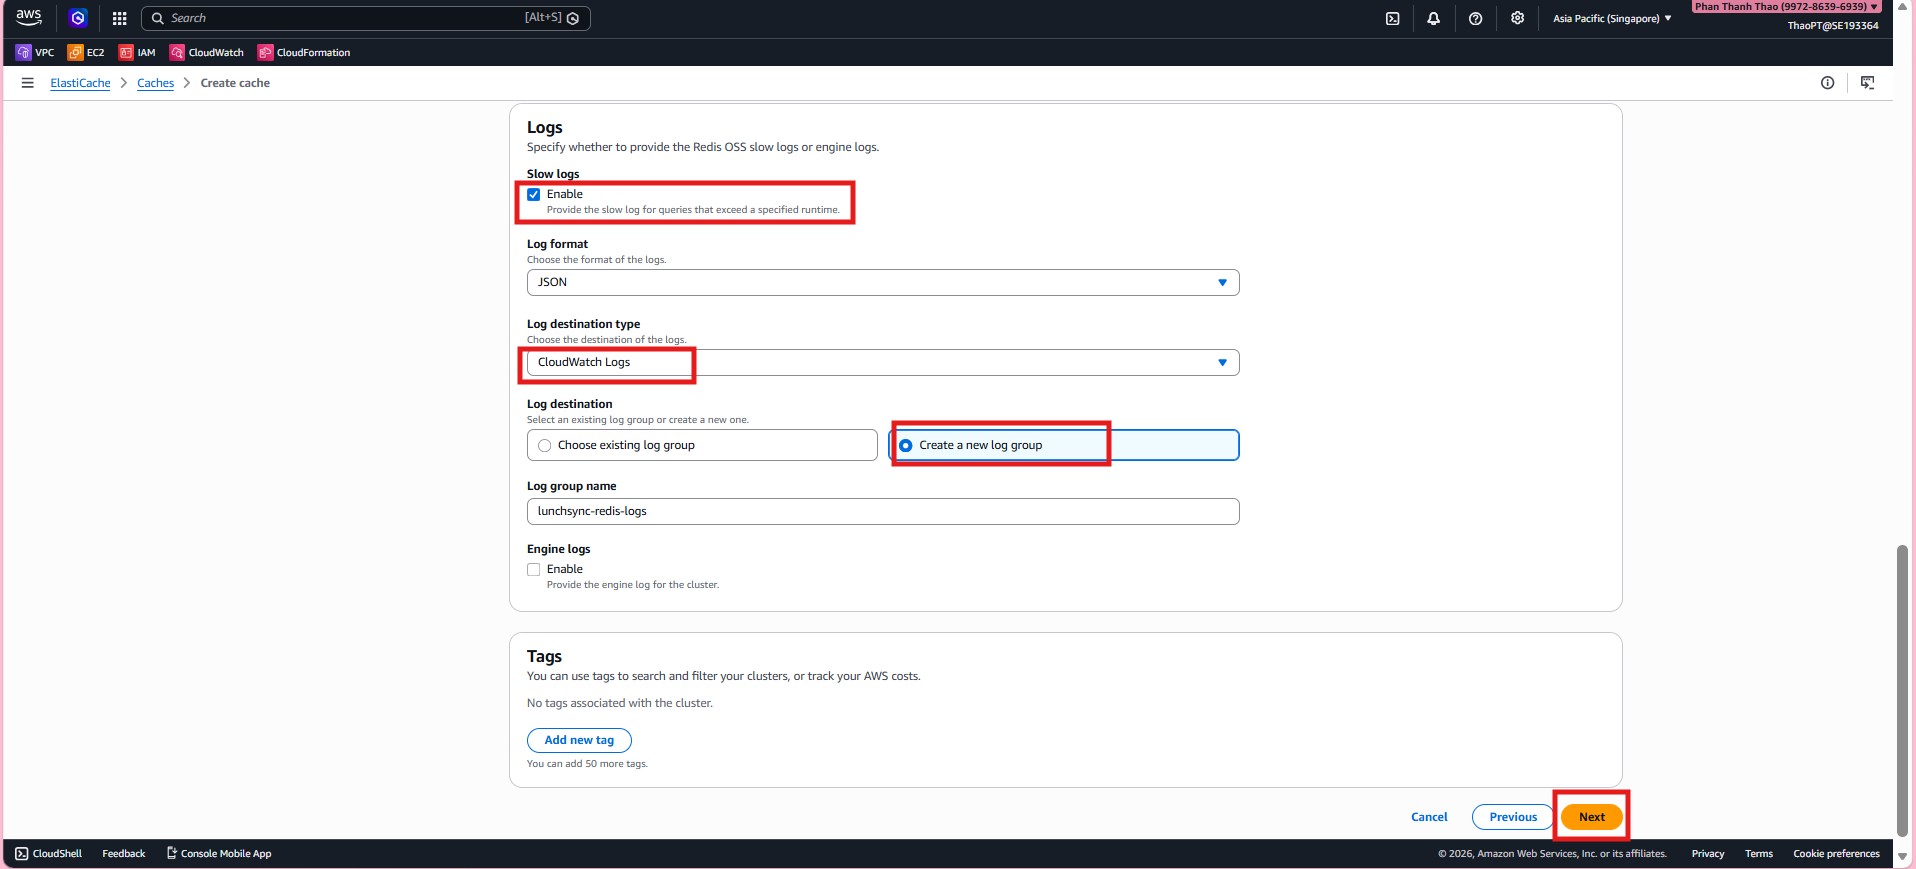Open the notifications bell
This screenshot has height=869, width=1916.
coord(1433,18)
